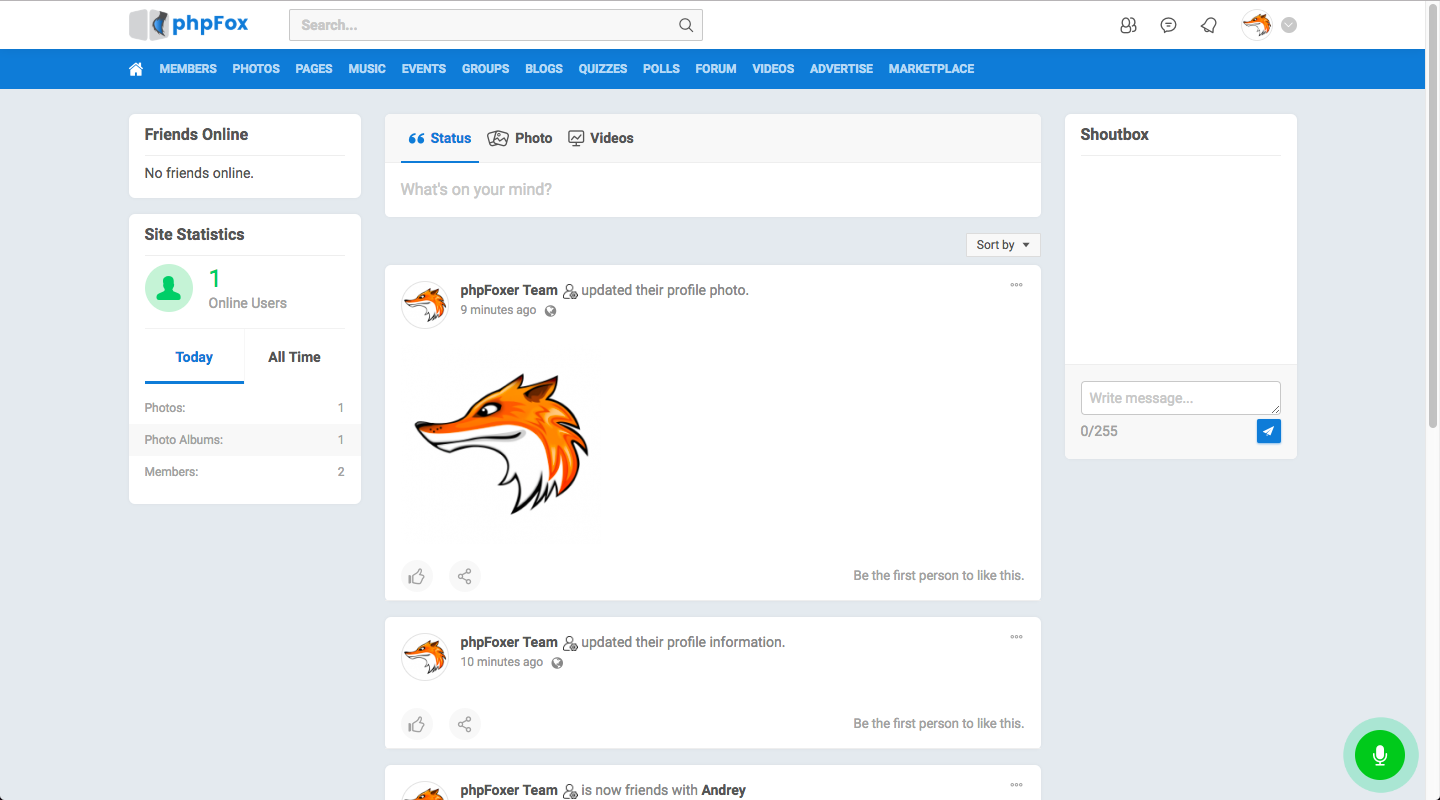1440x800 pixels.
Task: Open the Andrey profile link
Action: (x=724, y=790)
